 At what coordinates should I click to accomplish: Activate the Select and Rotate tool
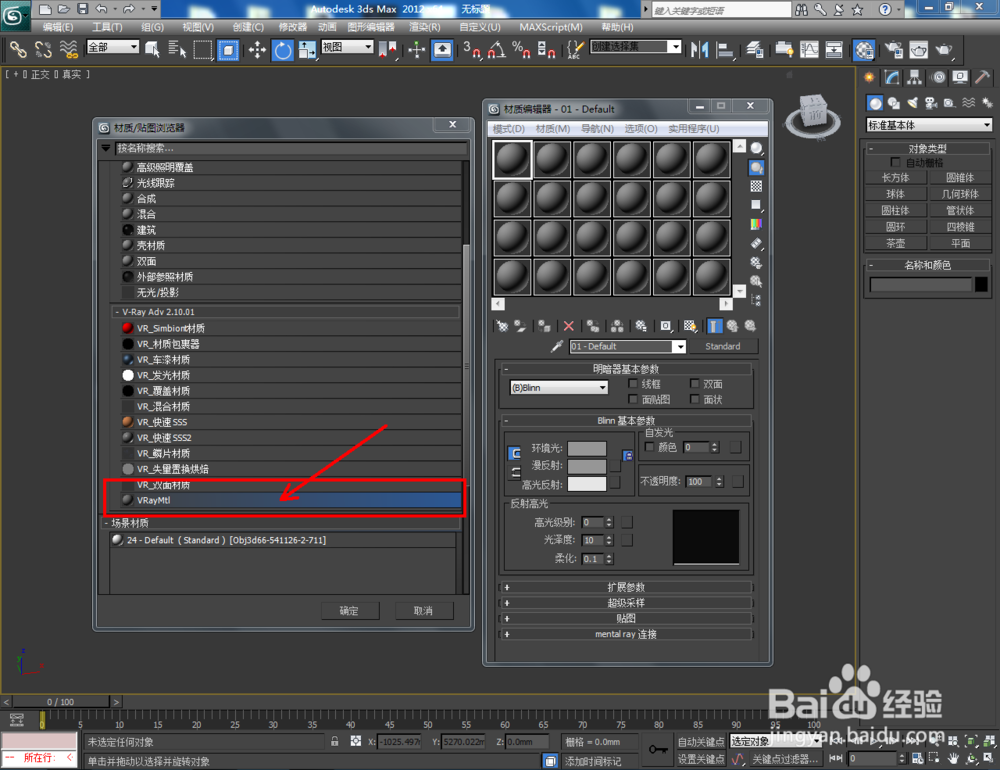point(283,50)
